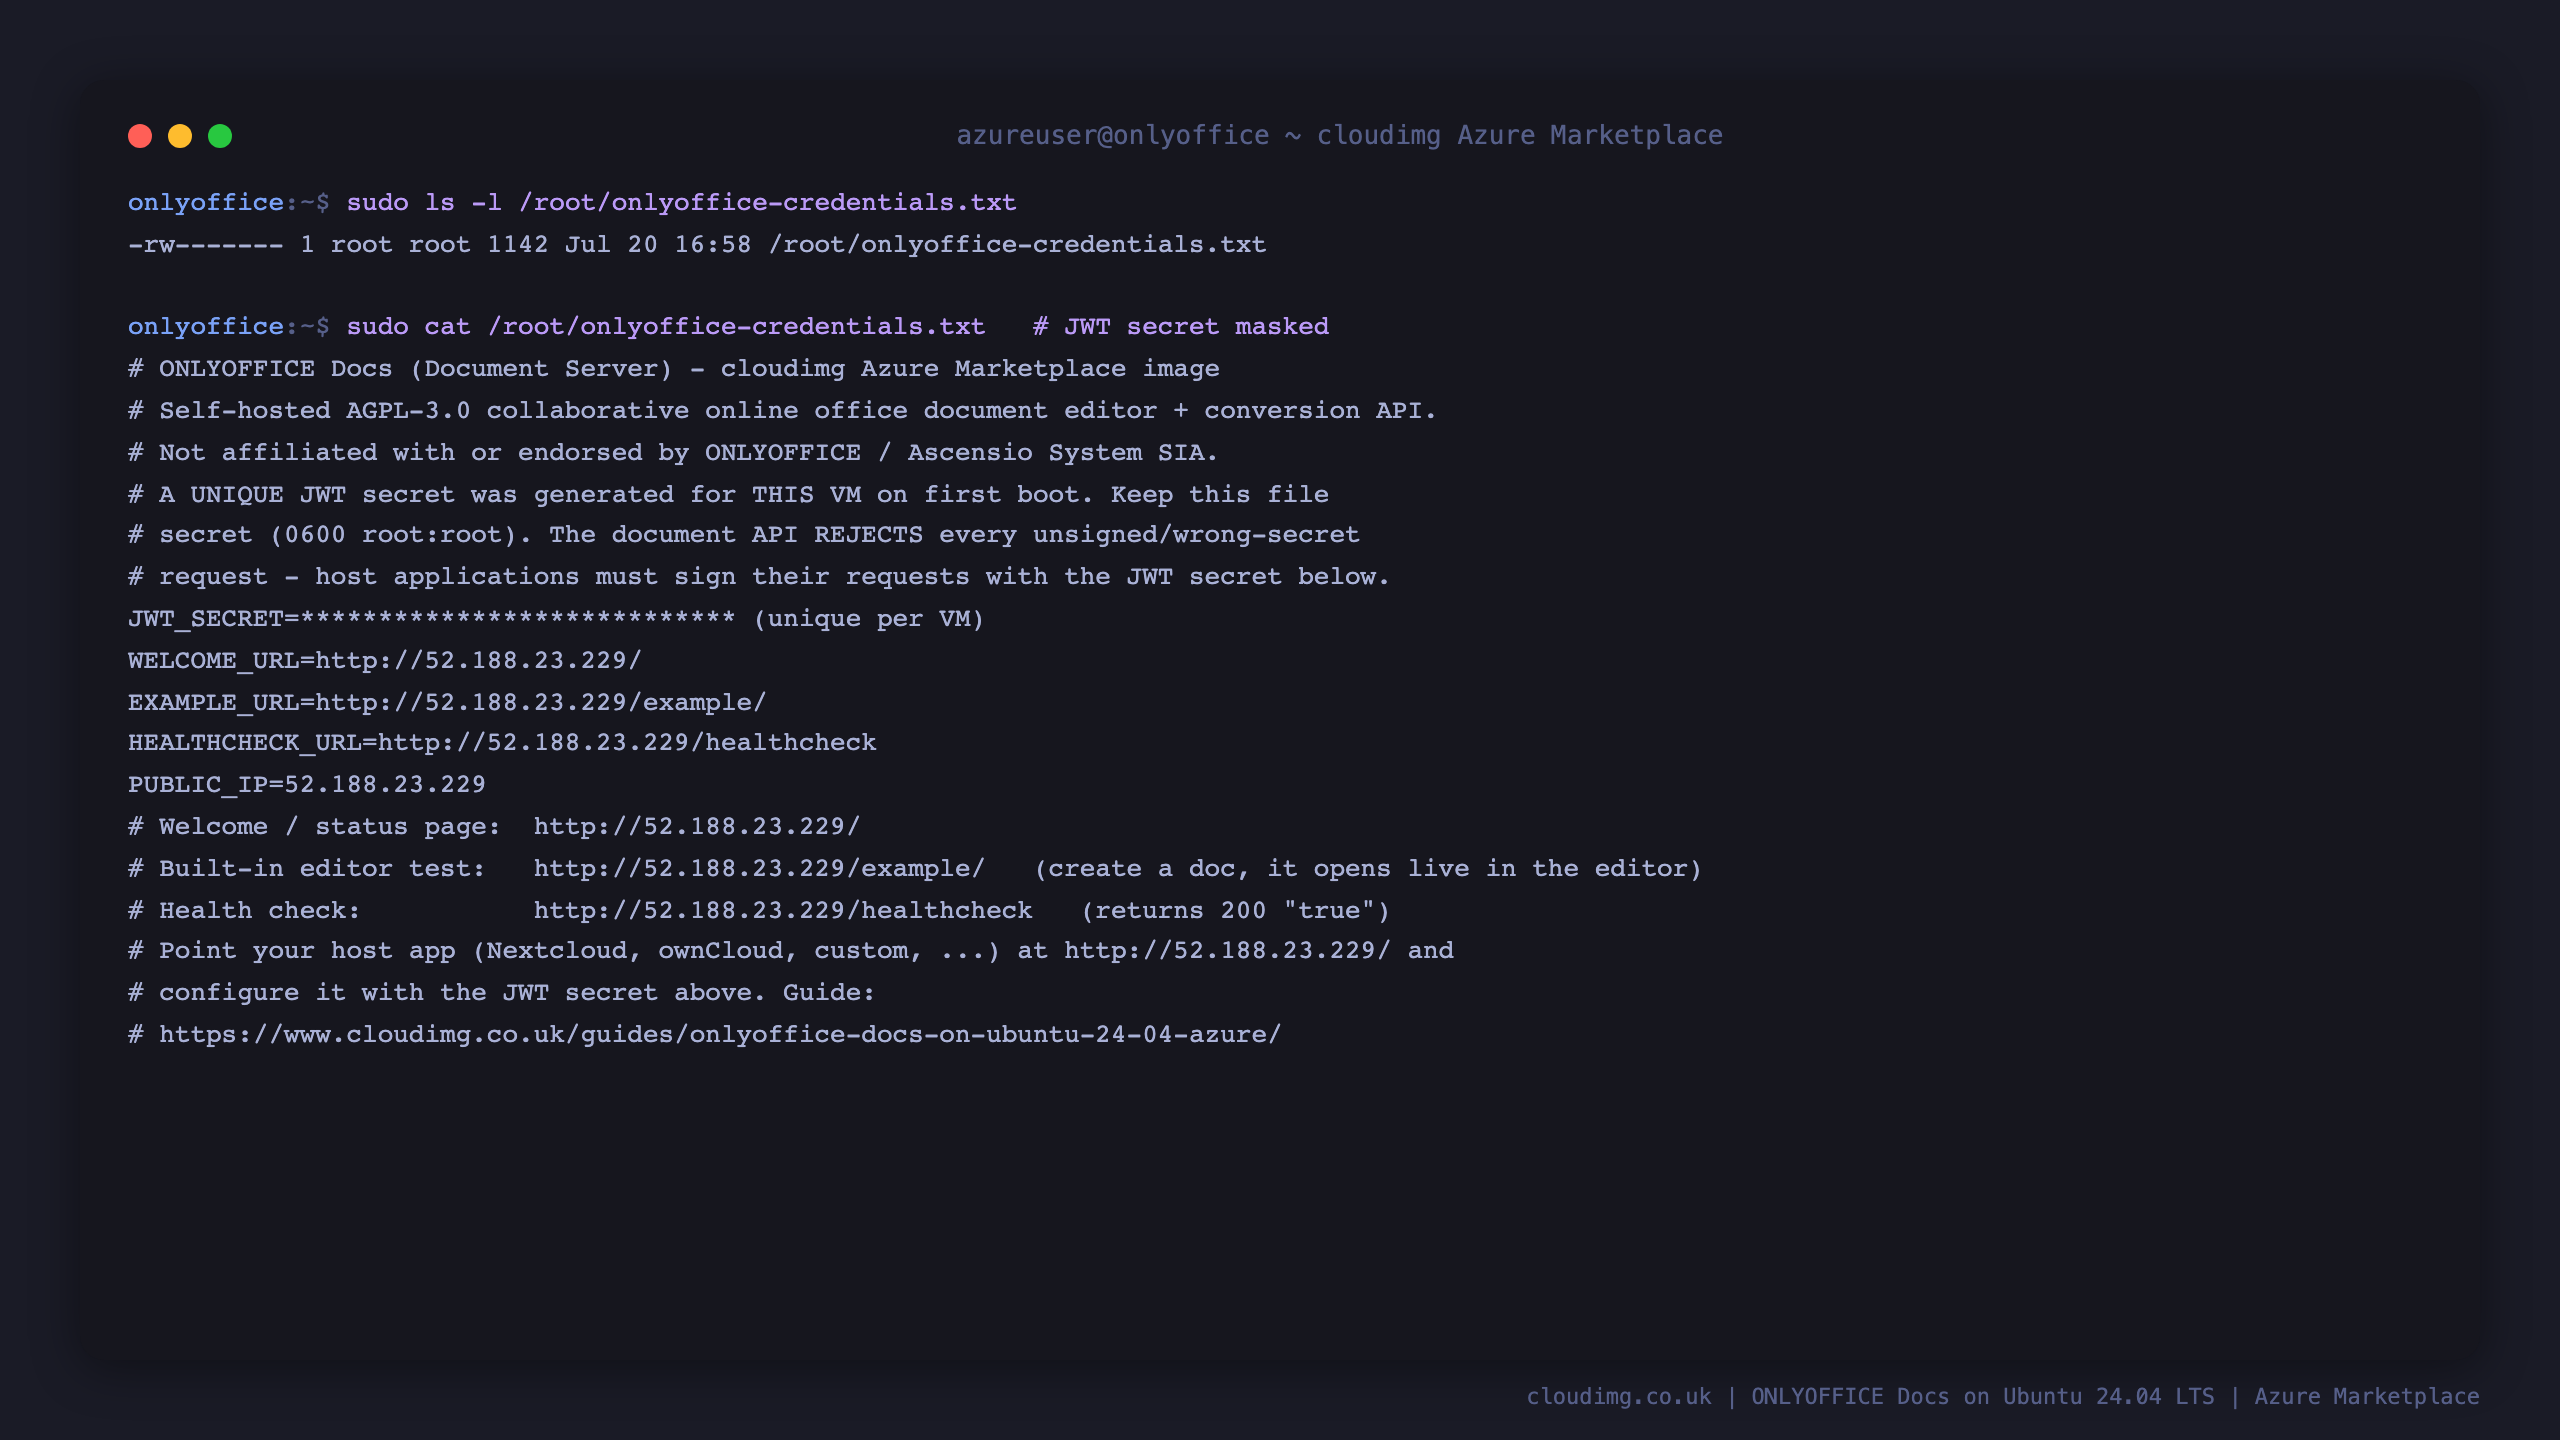Click the footer 'cloudimg.co.uk | ONLYOFFICE Docs' caption

pyautogui.click(x=2003, y=1397)
